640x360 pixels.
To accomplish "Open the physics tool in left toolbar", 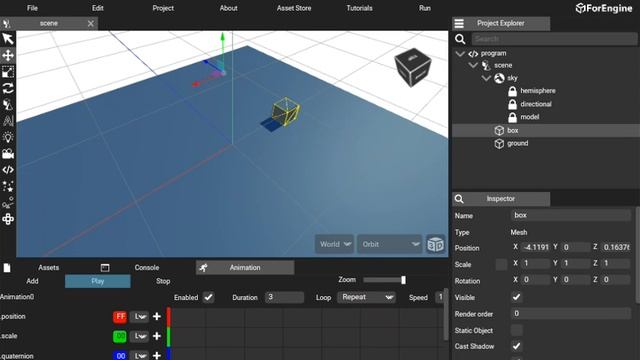I will point(8,202).
